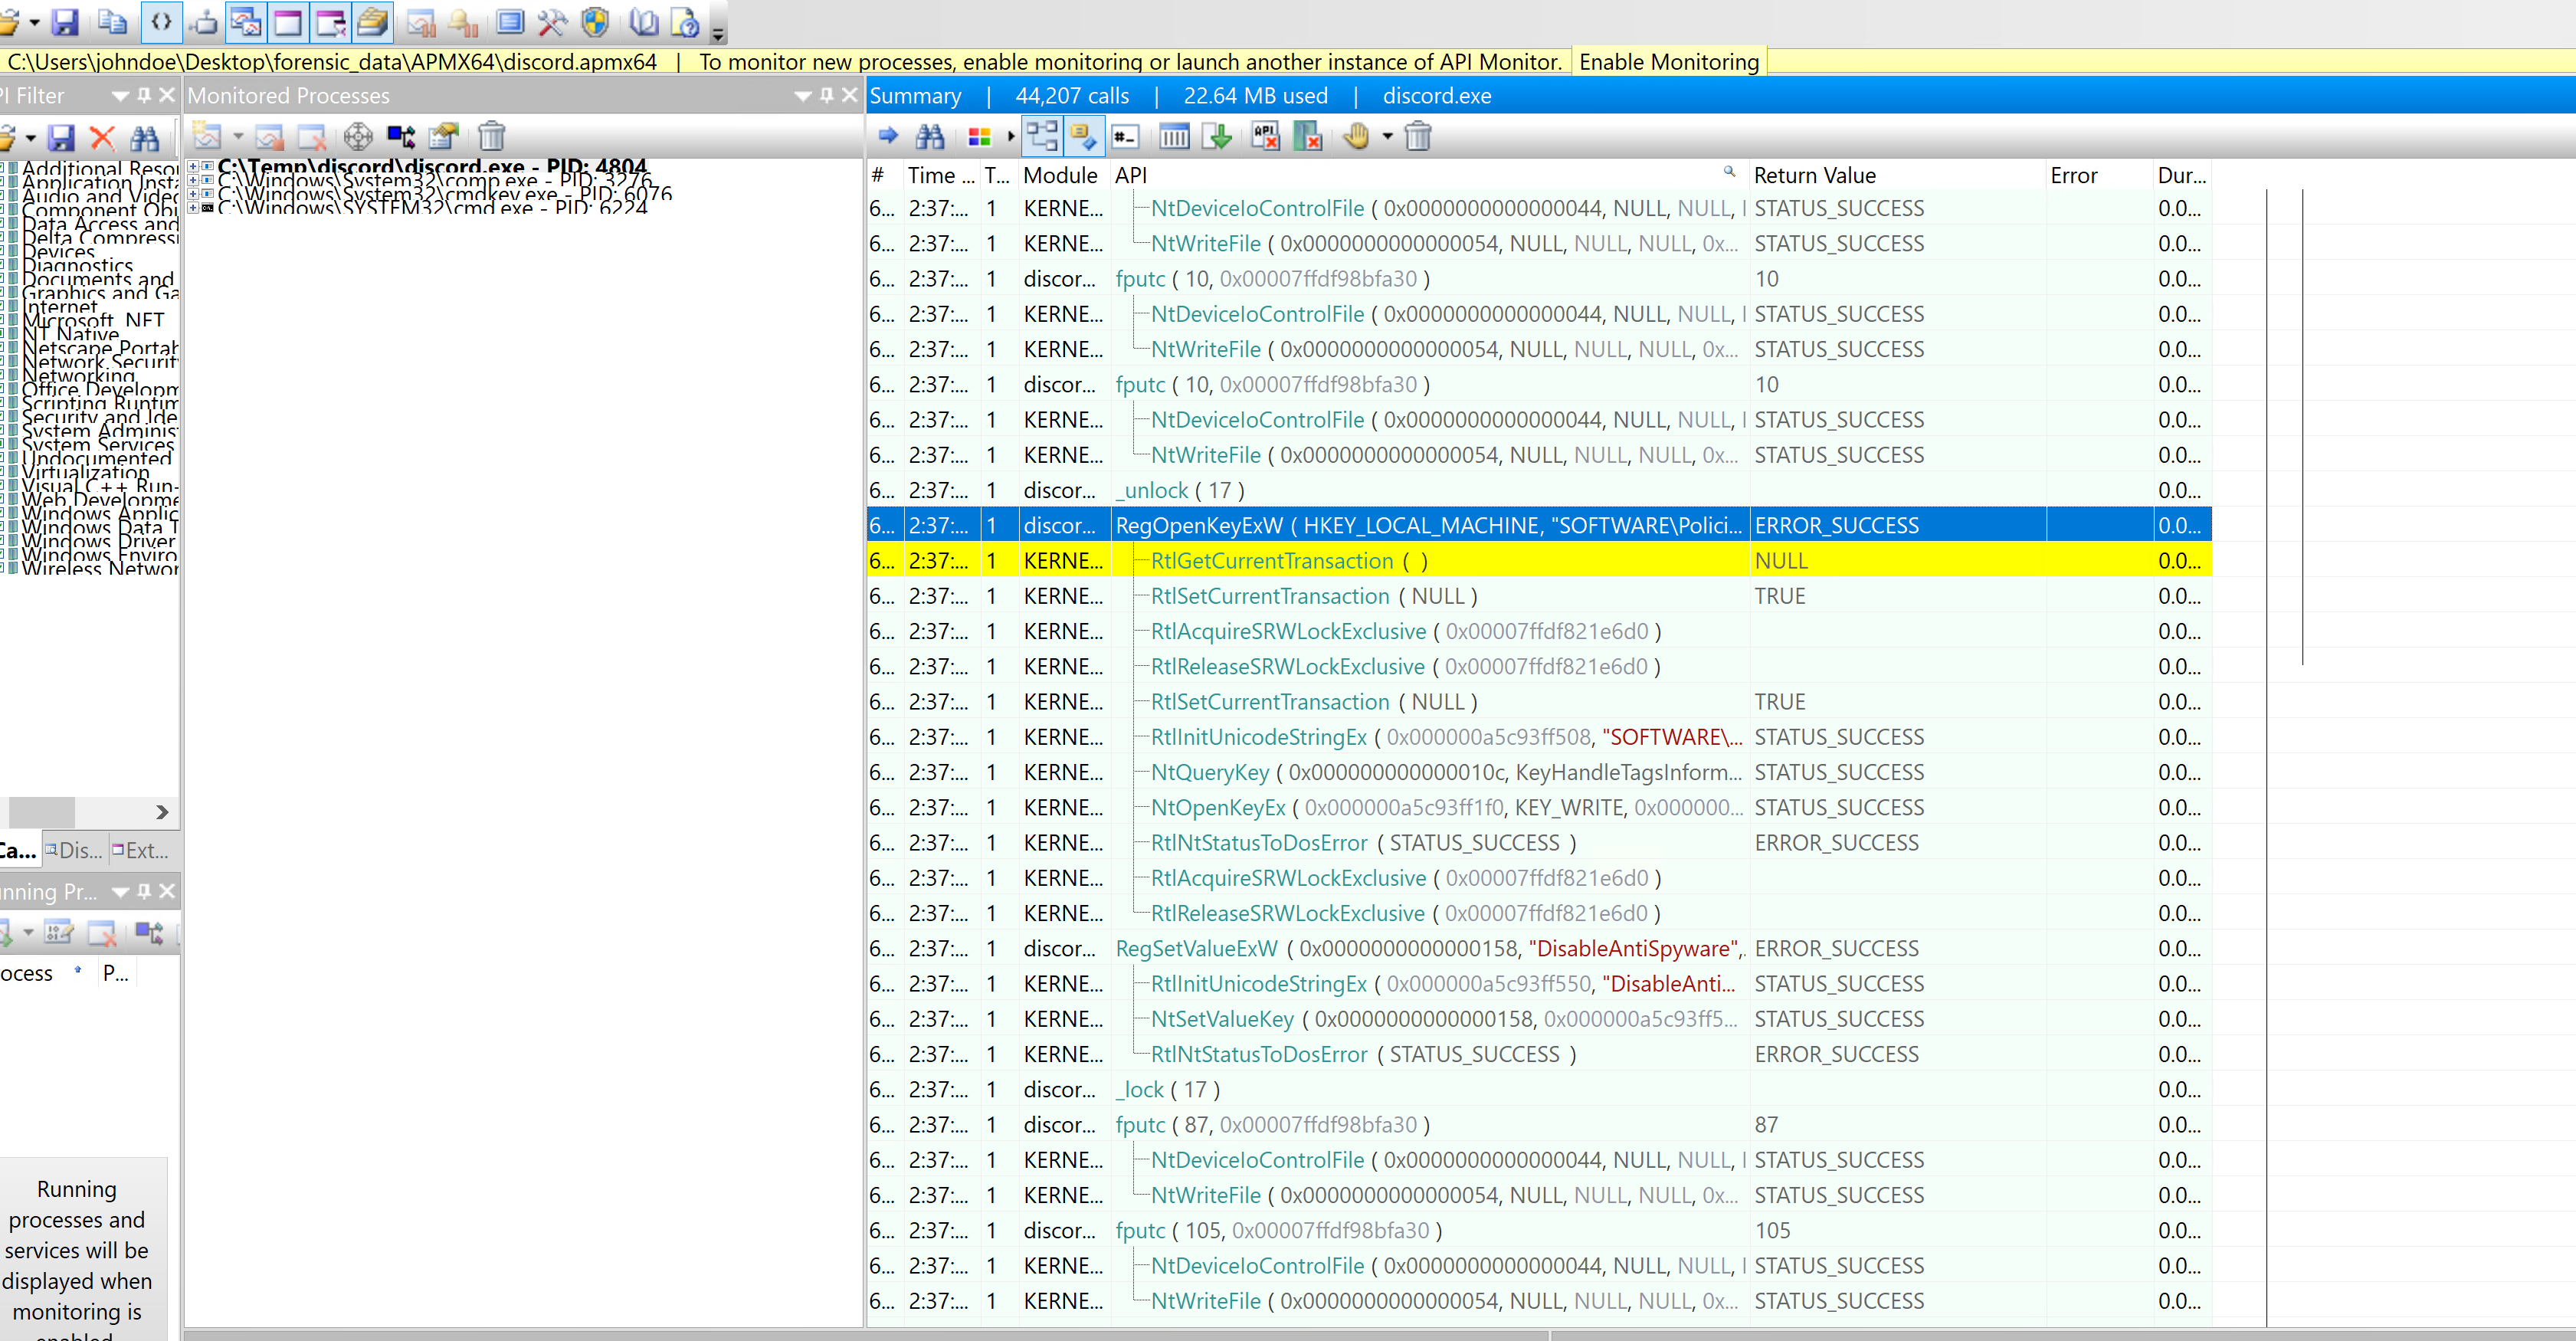Image resolution: width=2576 pixels, height=1341 pixels.
Task: Click the blue square tree icon in Monitored Processes toolbar
Action: pos(401,136)
